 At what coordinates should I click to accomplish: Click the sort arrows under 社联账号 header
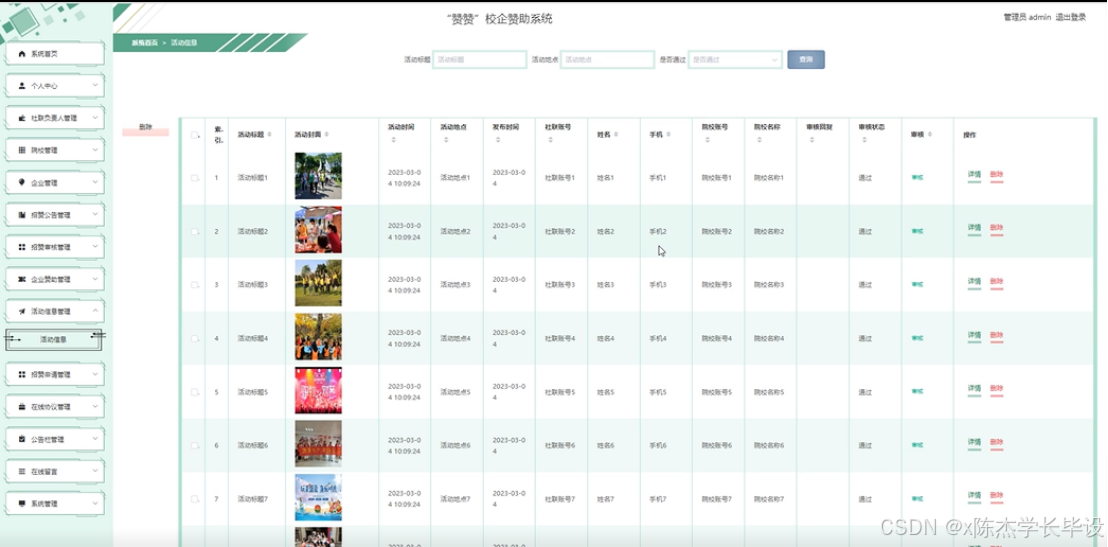pyautogui.click(x=550, y=140)
